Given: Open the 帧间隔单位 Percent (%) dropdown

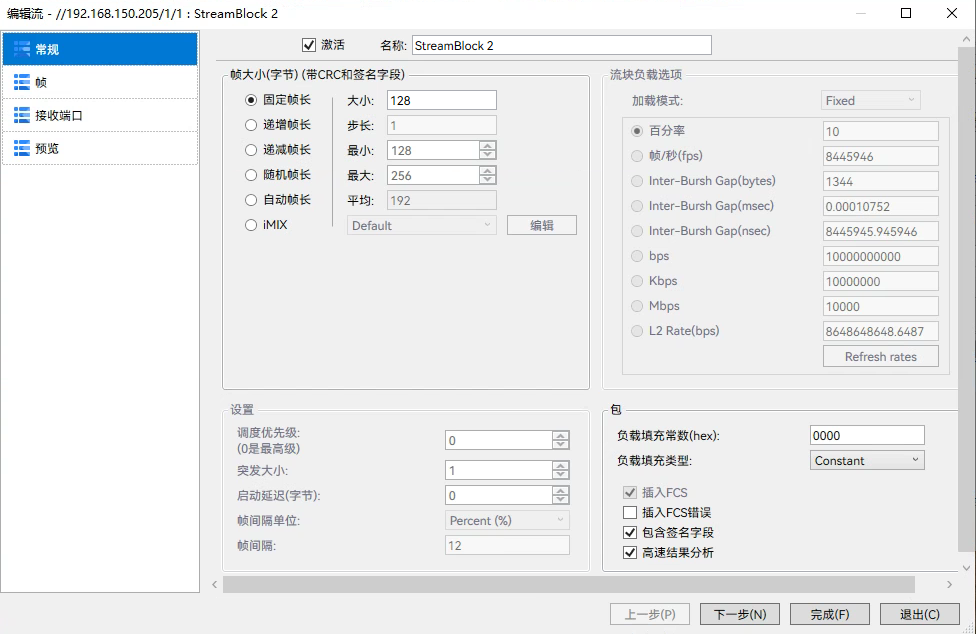Looking at the screenshot, I should tap(507, 520).
